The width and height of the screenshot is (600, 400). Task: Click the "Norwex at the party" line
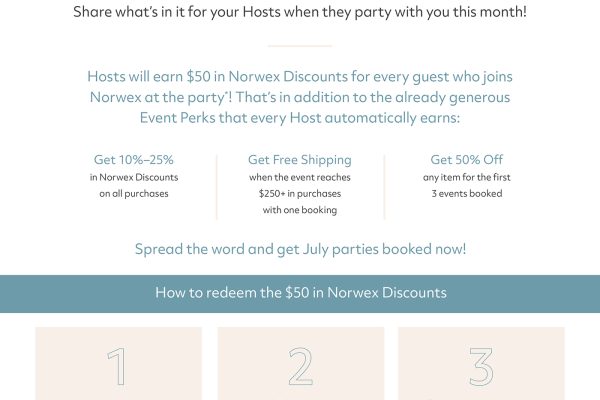pos(300,97)
